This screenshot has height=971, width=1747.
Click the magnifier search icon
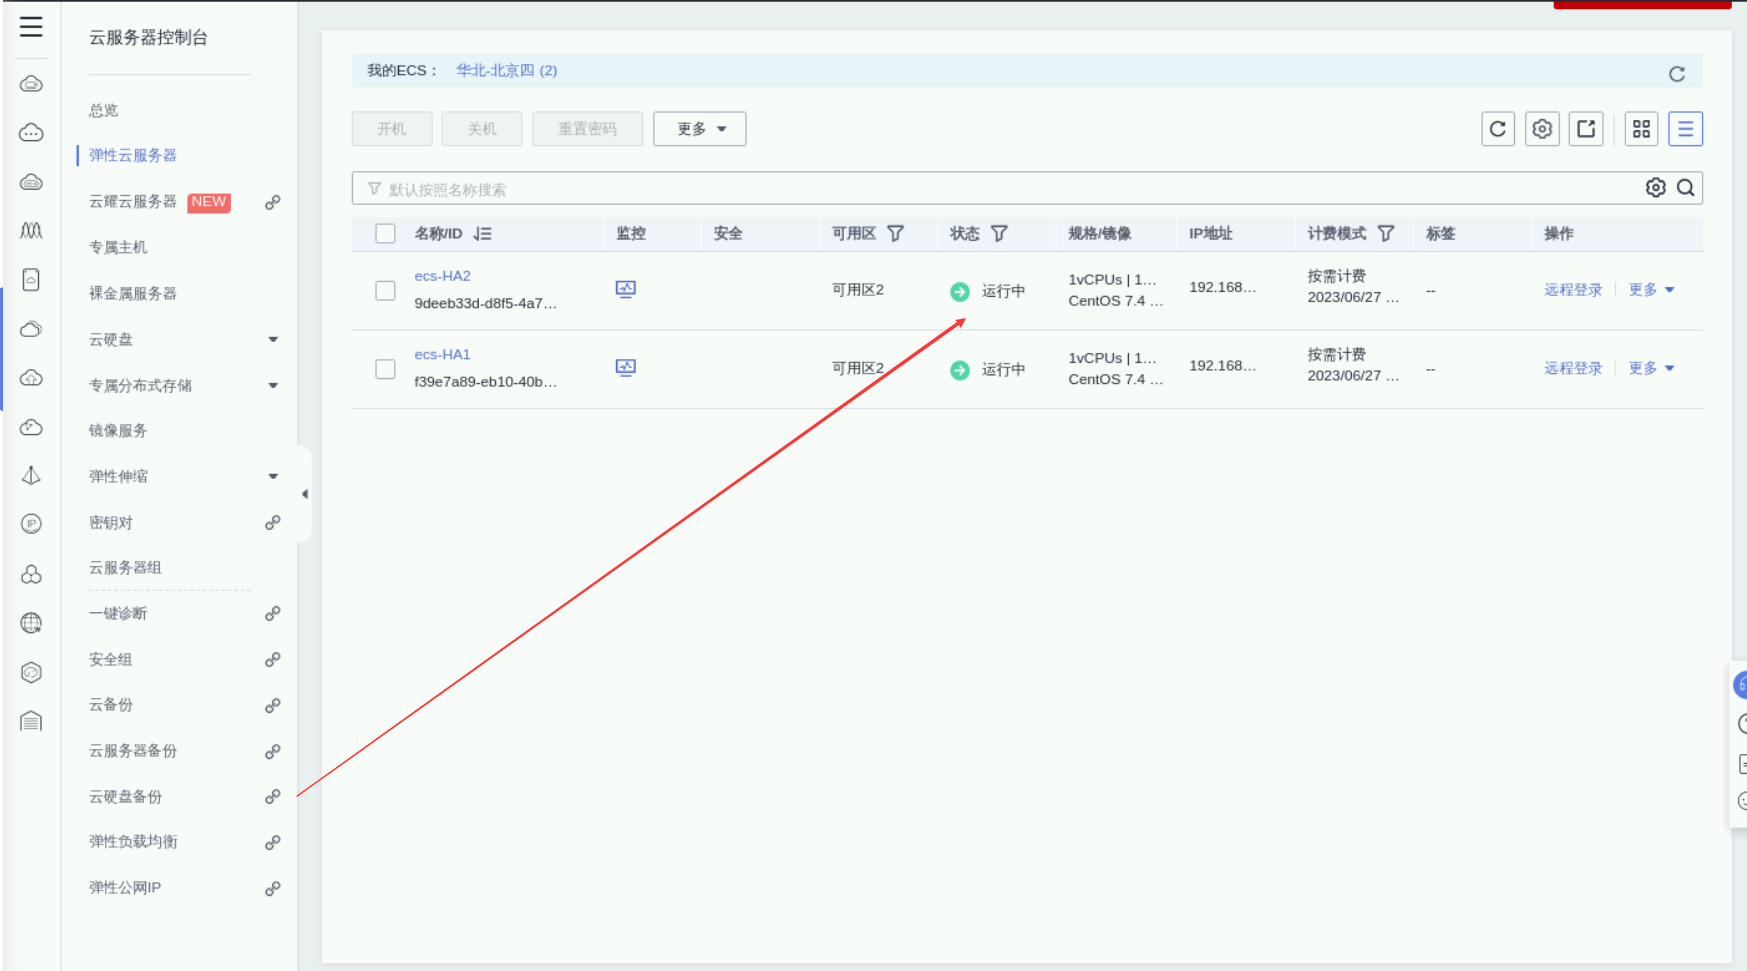pyautogui.click(x=1686, y=188)
